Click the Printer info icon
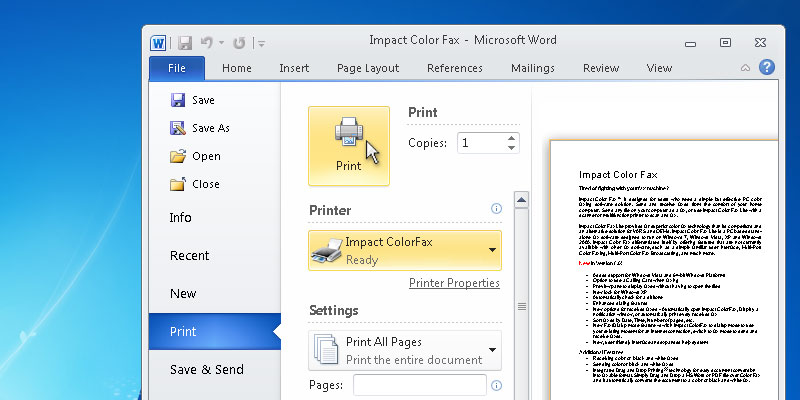The image size is (800, 400). click(496, 209)
